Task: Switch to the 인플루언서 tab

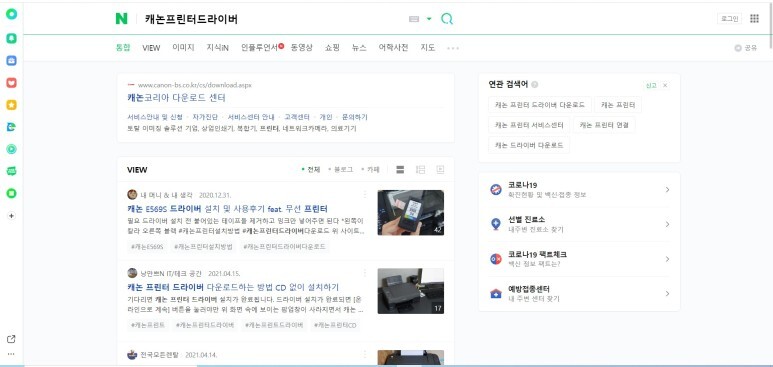Action: coord(260,48)
